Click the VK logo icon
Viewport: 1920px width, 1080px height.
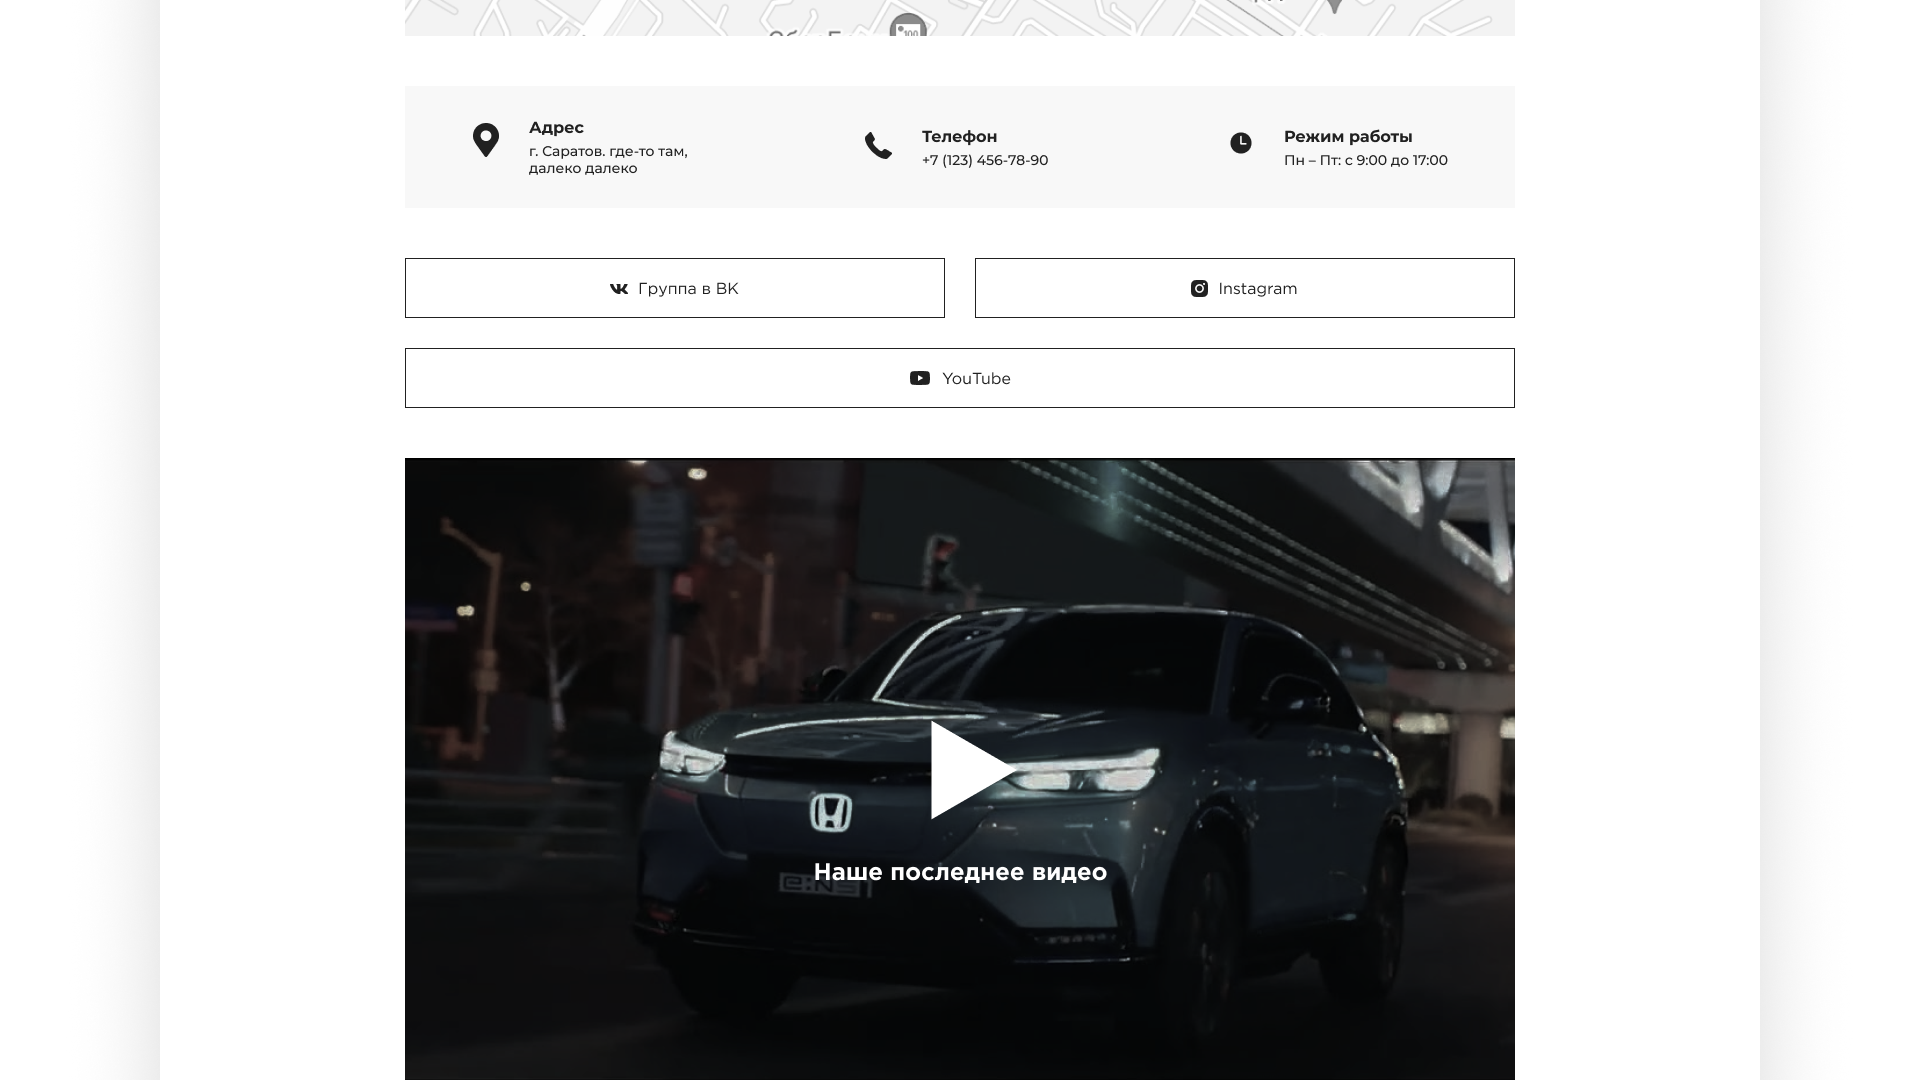click(x=619, y=289)
